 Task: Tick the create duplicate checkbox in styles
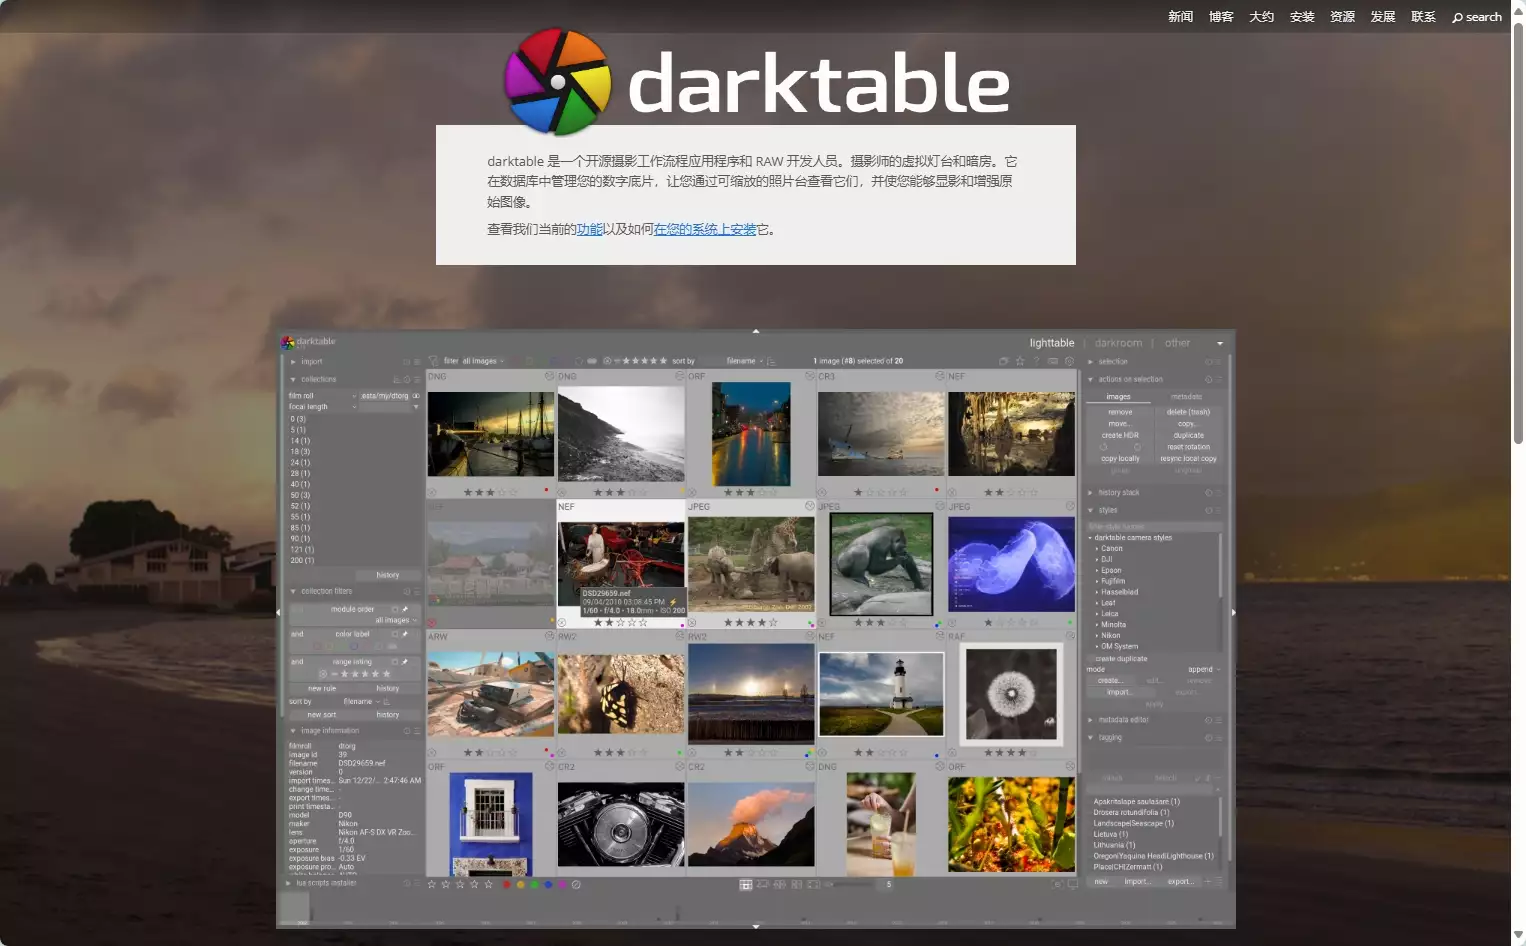(1090, 659)
